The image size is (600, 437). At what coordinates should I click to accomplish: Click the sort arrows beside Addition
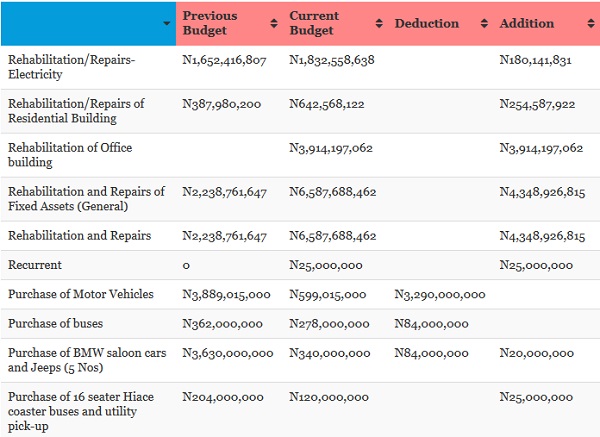[590, 23]
